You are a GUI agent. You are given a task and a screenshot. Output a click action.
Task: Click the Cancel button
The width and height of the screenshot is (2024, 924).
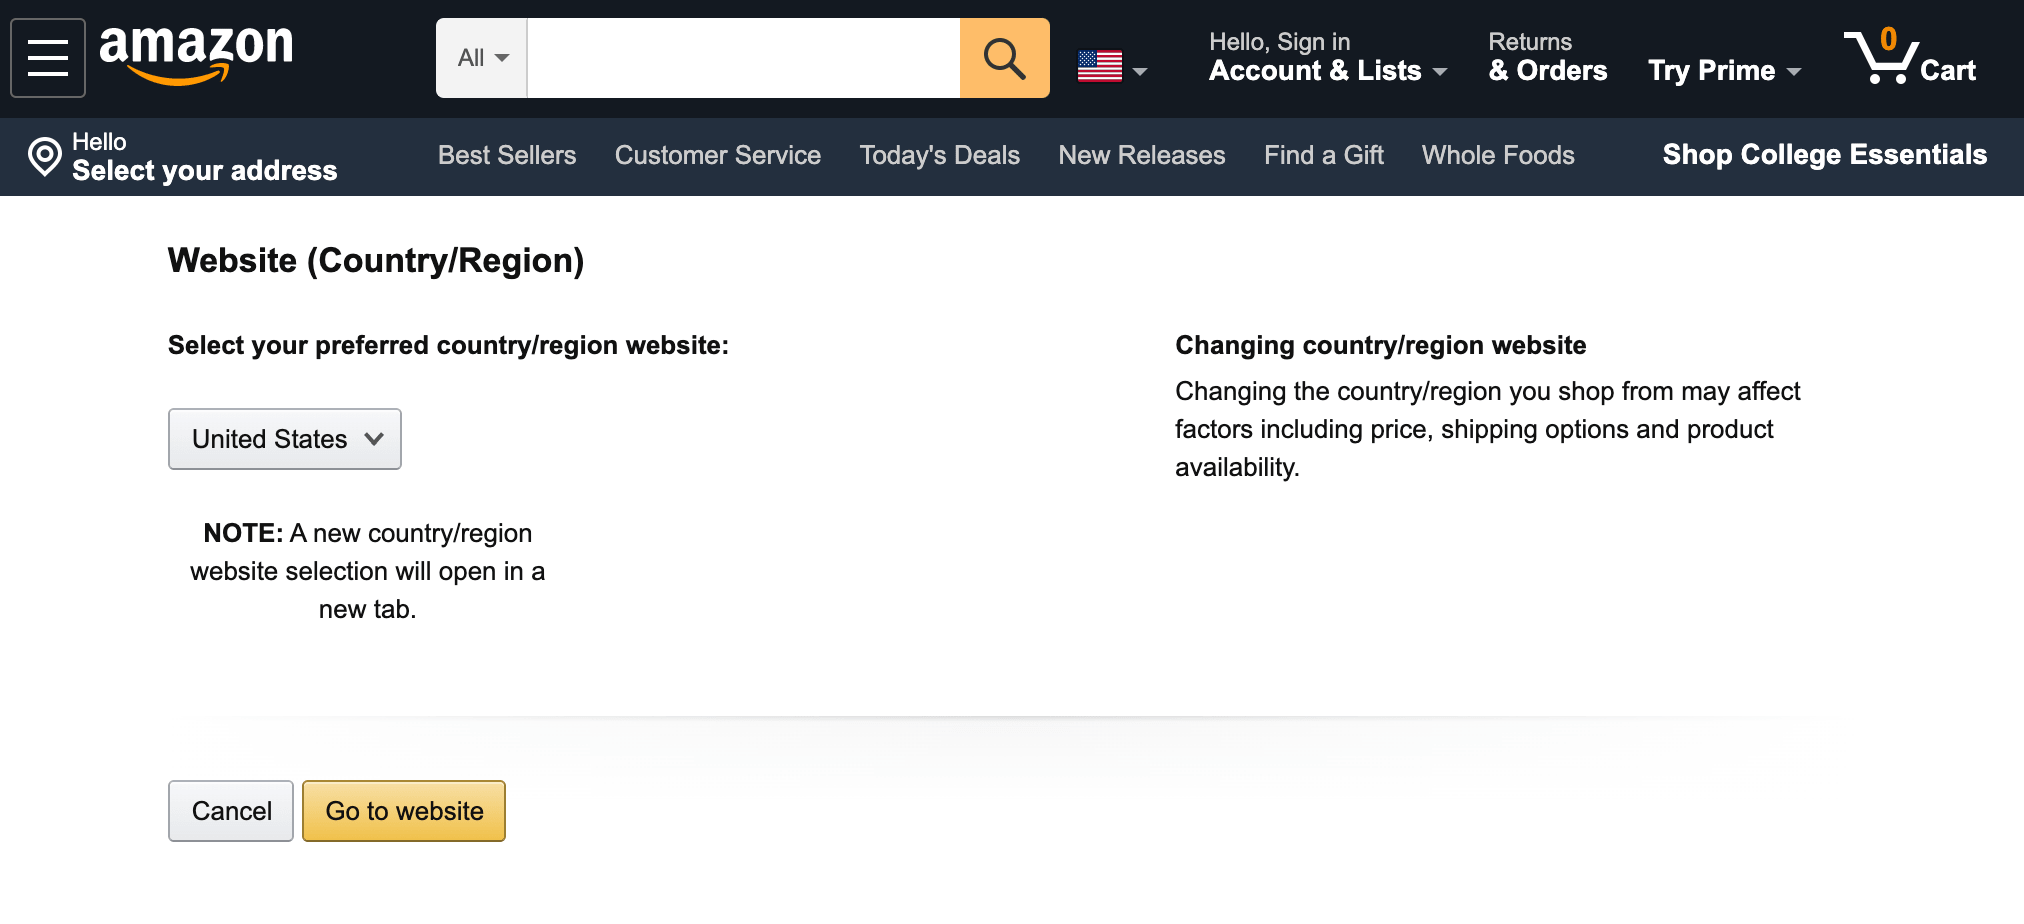(x=230, y=810)
